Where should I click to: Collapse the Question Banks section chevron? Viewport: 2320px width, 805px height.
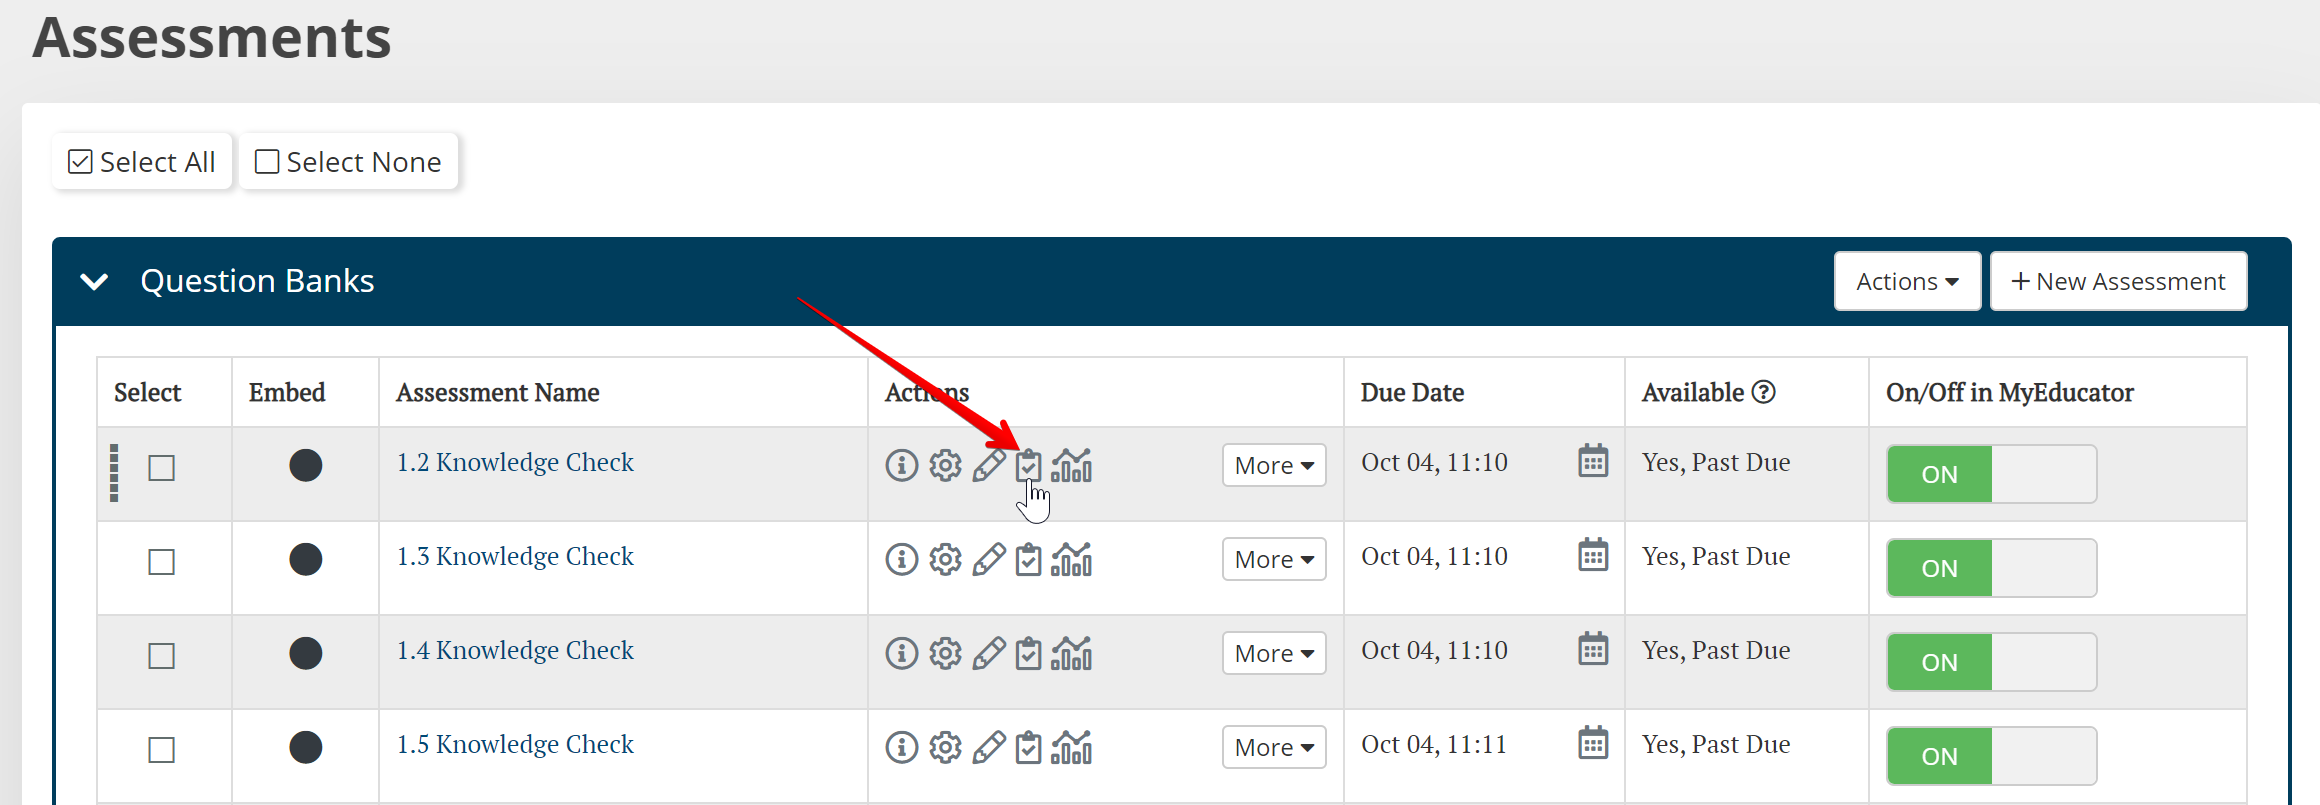point(94,282)
